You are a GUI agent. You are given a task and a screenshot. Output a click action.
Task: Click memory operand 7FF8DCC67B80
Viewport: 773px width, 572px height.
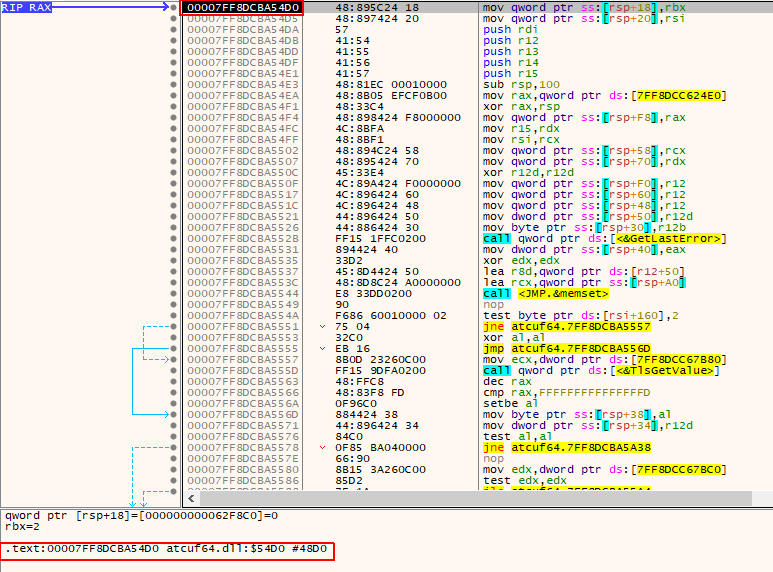679,359
